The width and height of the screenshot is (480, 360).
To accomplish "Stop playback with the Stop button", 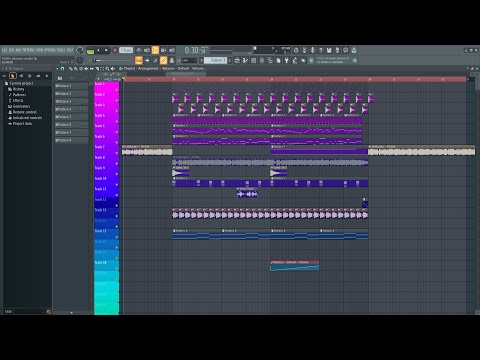I will point(106,50).
